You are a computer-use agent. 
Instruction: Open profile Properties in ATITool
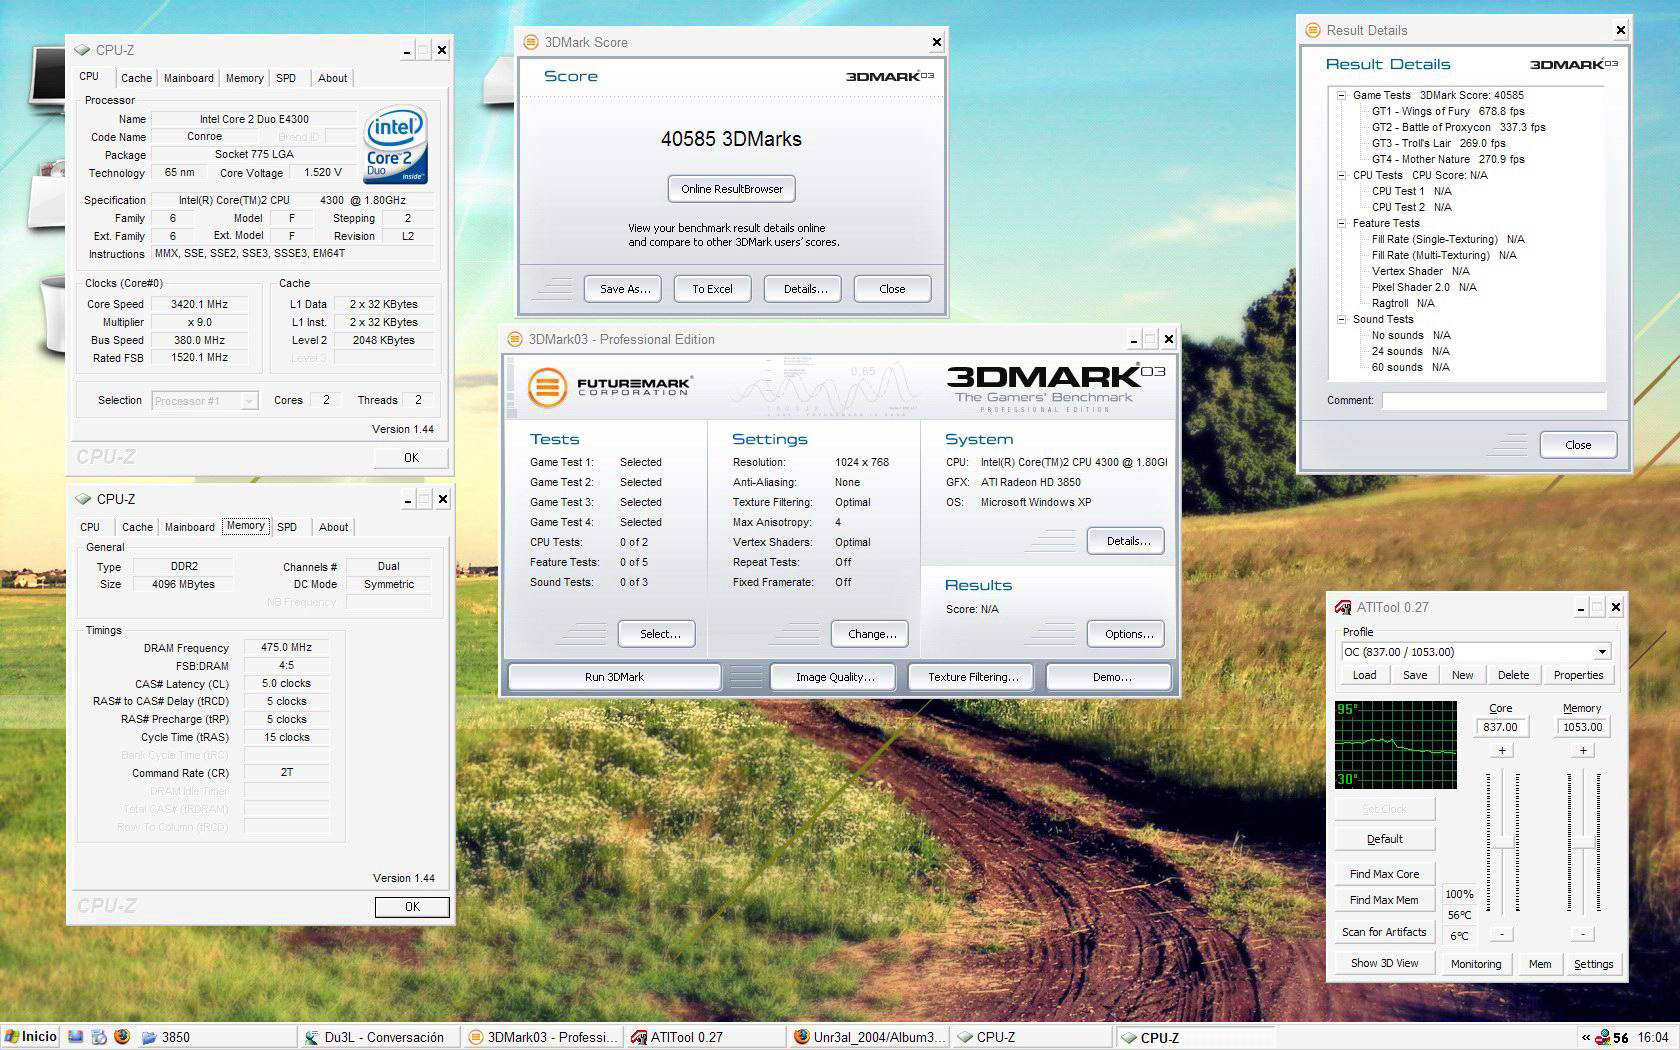1578,675
